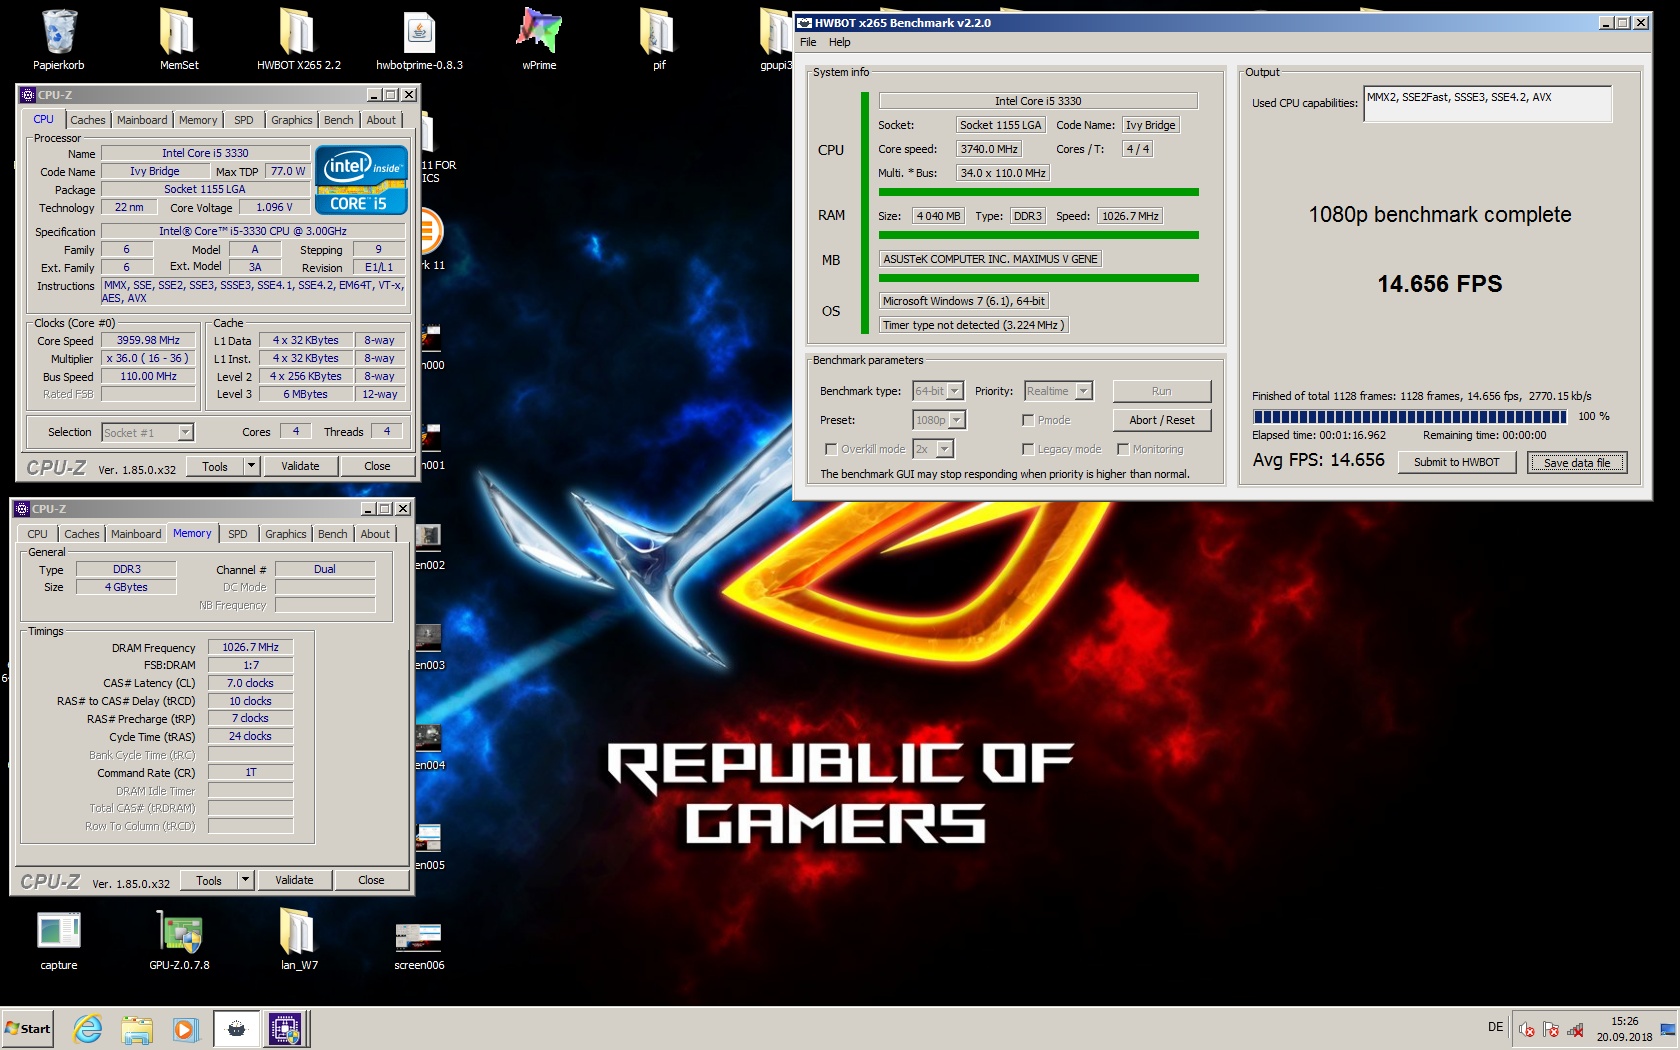Switch to Caches tab in lower CPU-Z

pyautogui.click(x=82, y=534)
